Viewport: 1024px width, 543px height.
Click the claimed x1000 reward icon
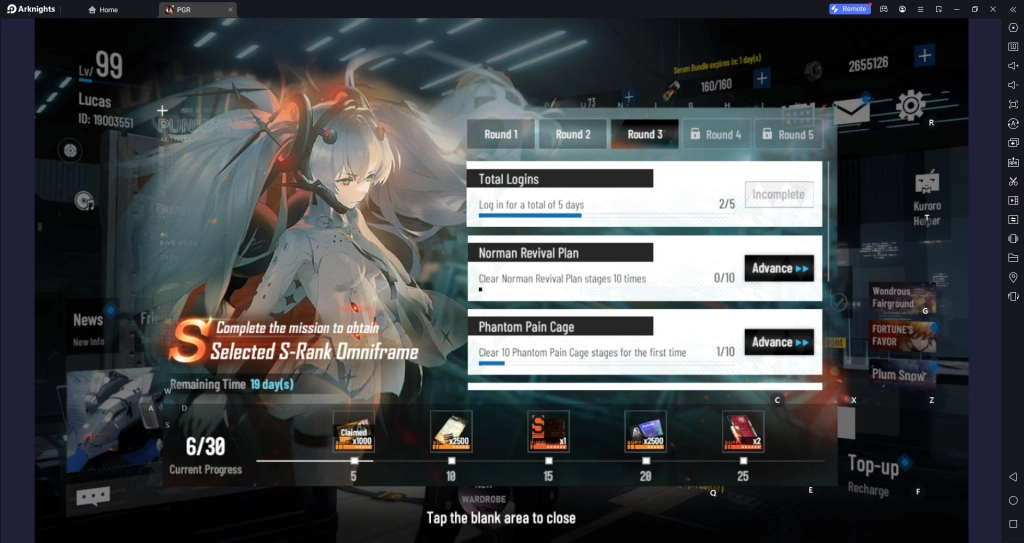354,431
